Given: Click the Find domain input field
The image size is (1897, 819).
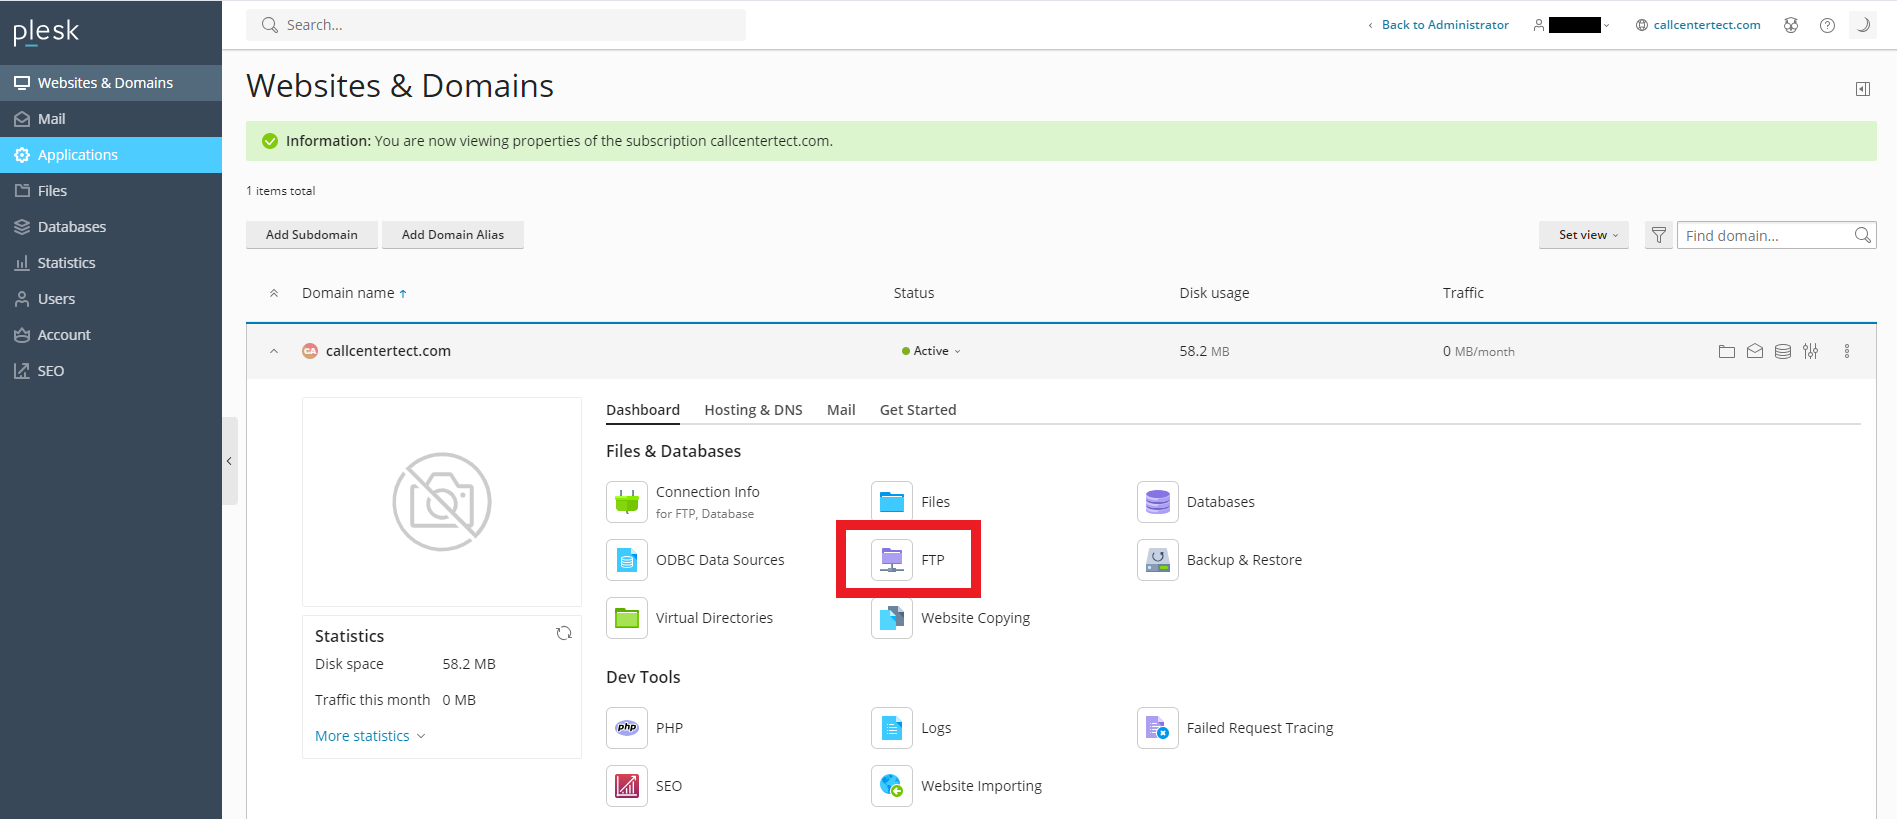Looking at the screenshot, I should click(1764, 236).
